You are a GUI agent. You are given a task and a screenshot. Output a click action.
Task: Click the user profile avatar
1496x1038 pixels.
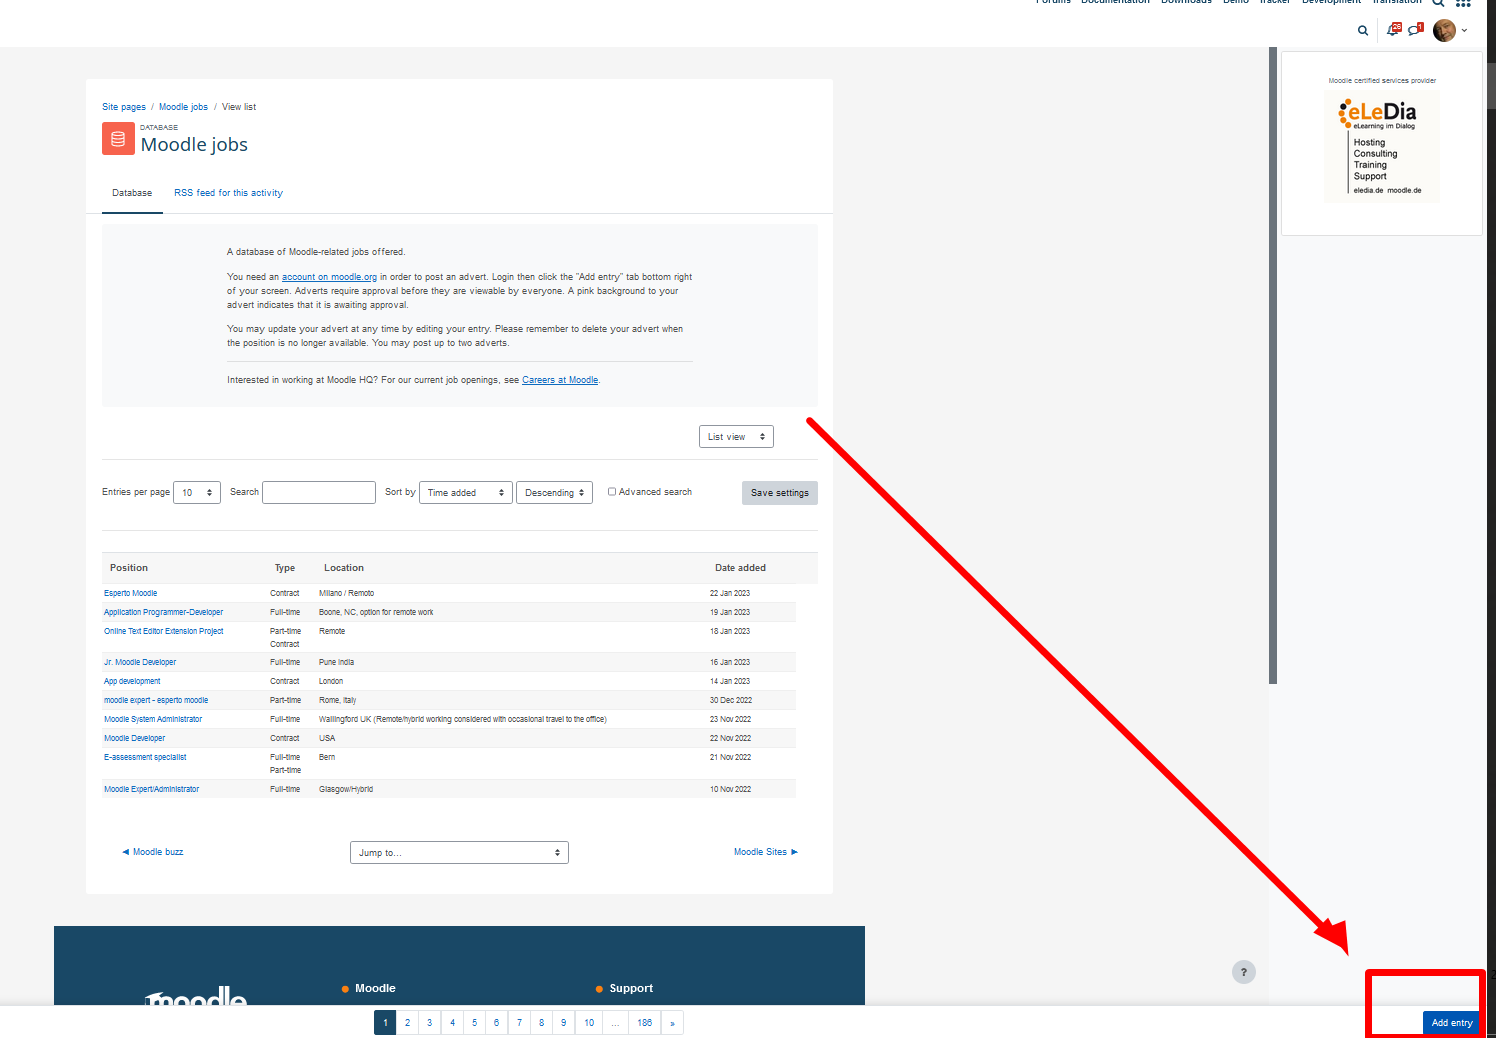1444,30
